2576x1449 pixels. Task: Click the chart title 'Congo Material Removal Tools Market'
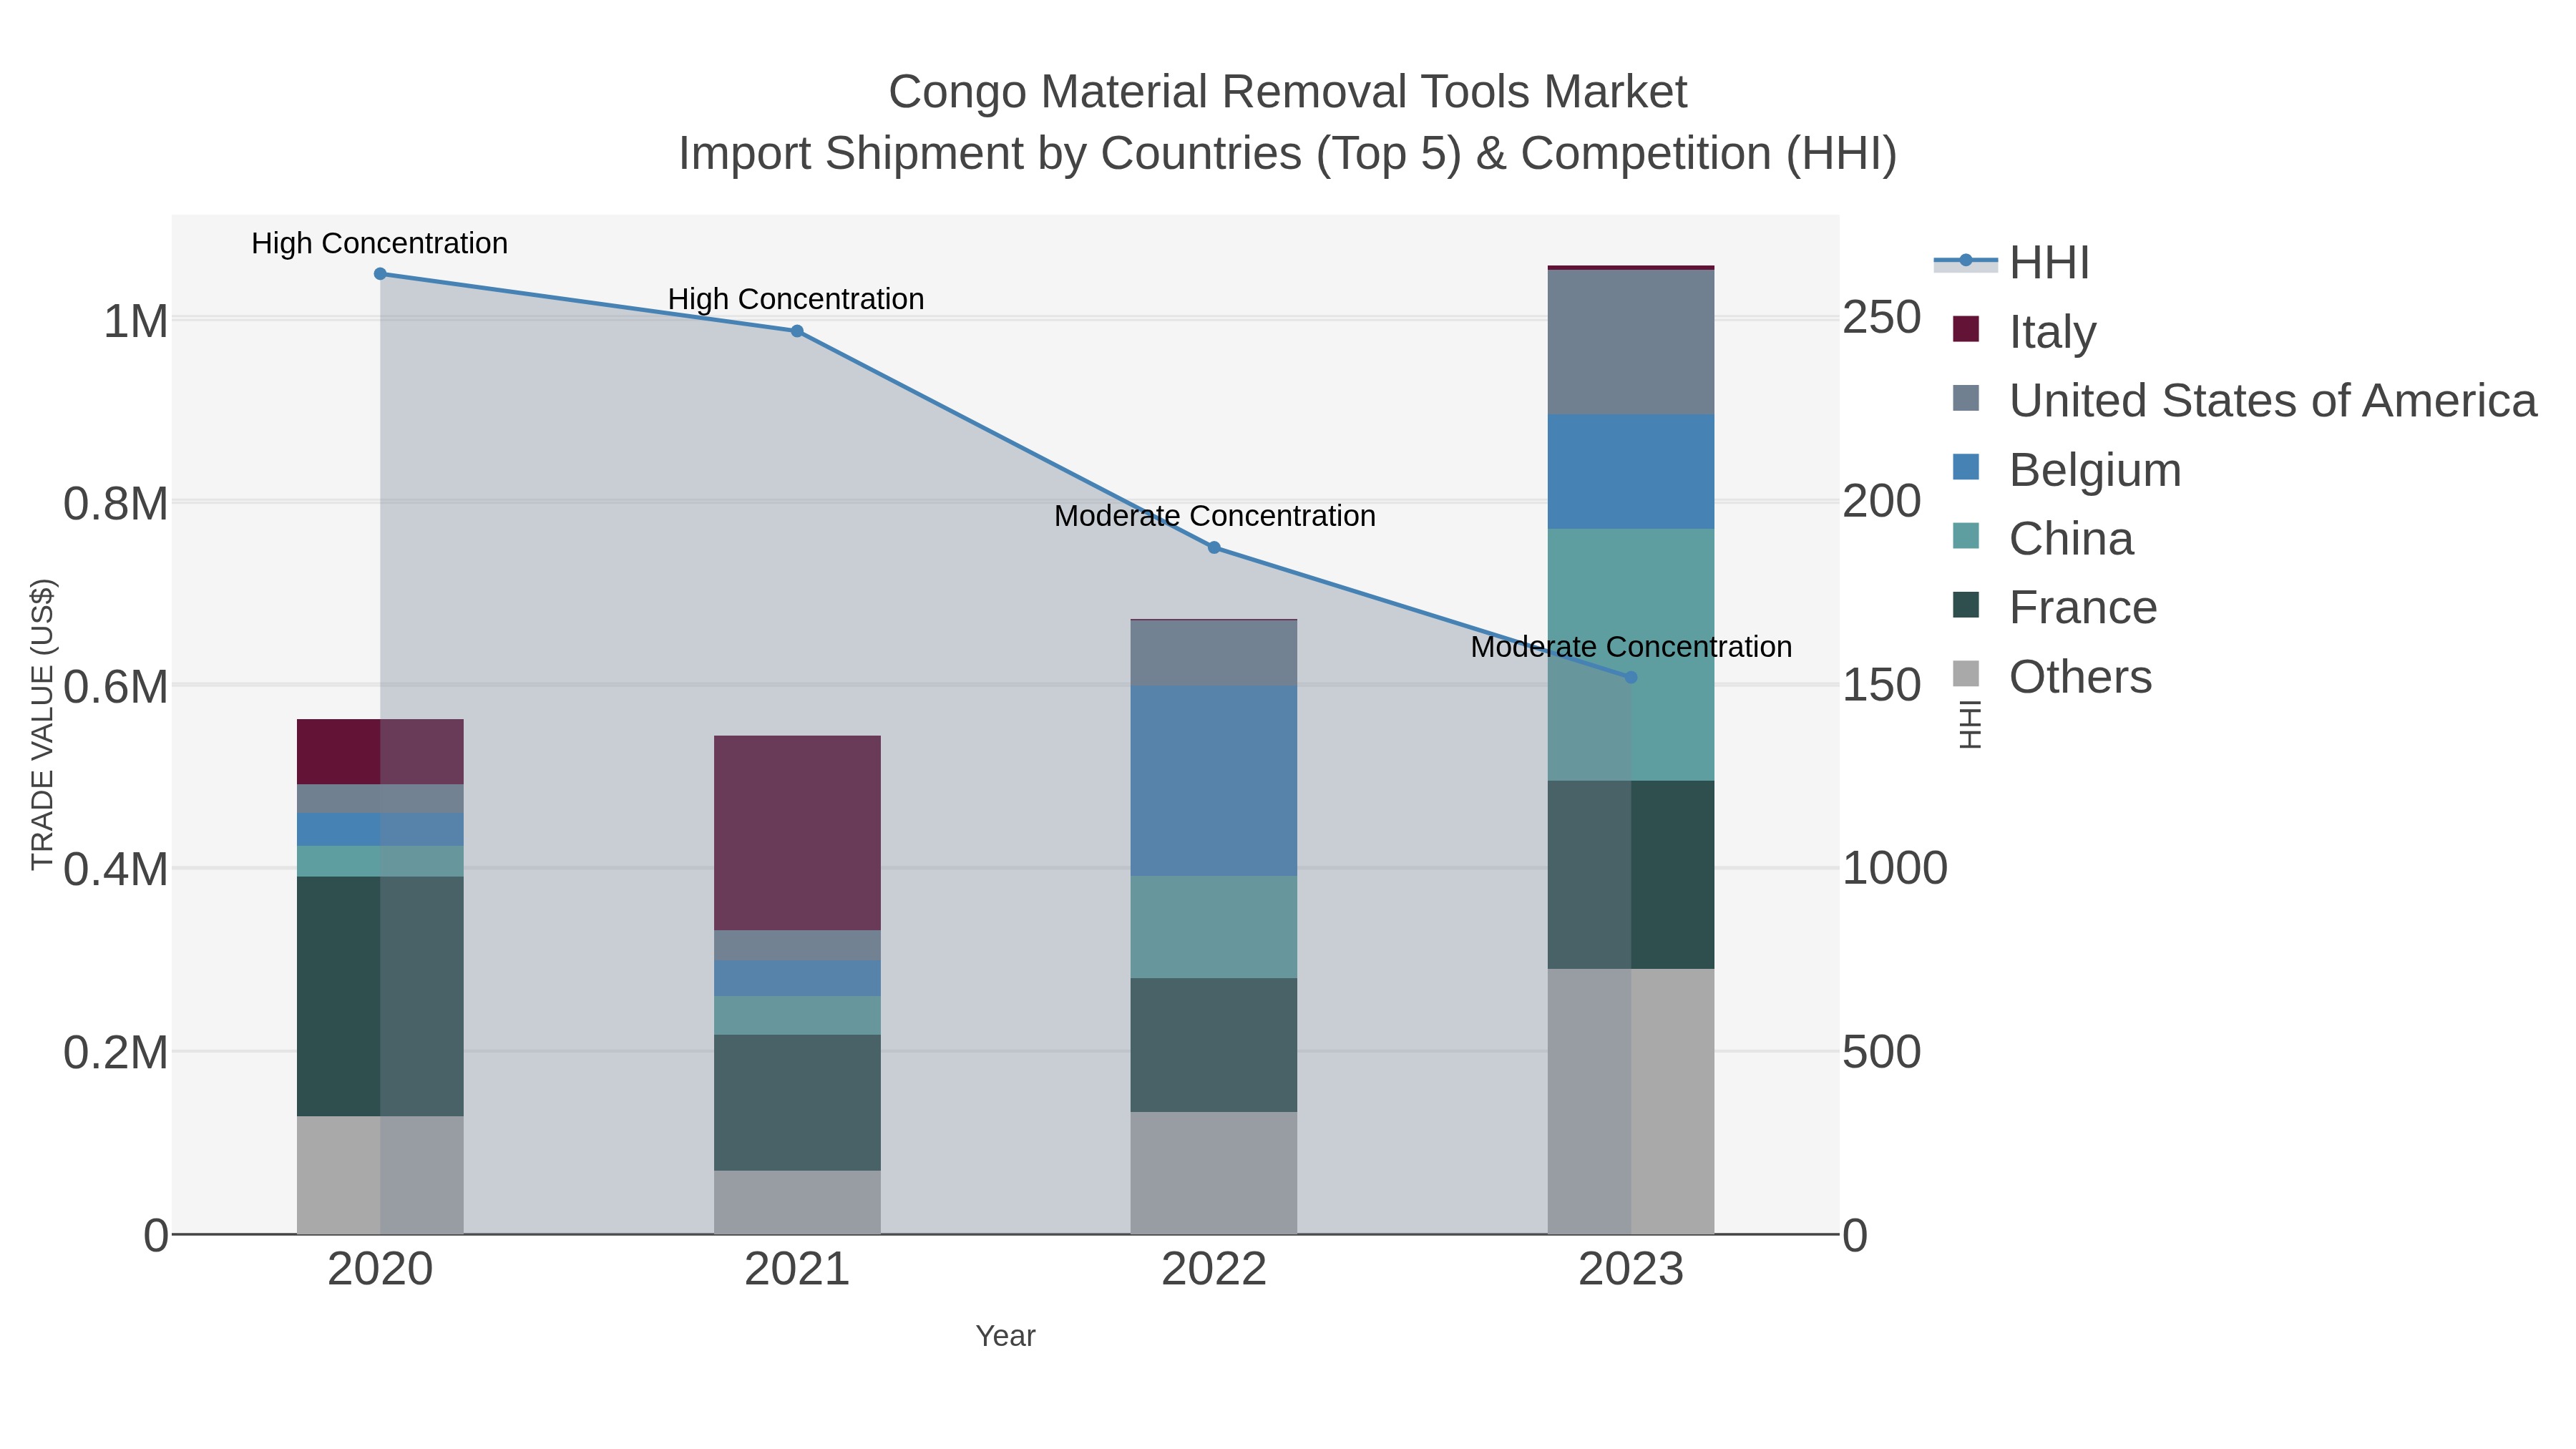click(x=1288, y=92)
